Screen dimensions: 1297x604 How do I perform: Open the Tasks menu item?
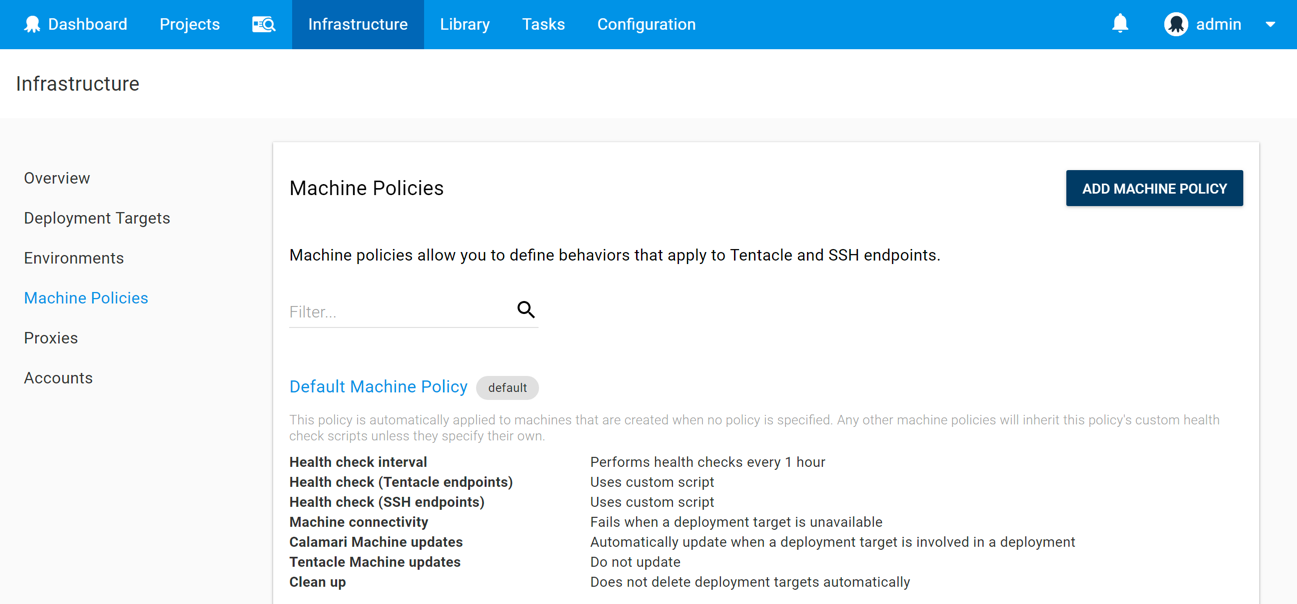click(x=543, y=24)
